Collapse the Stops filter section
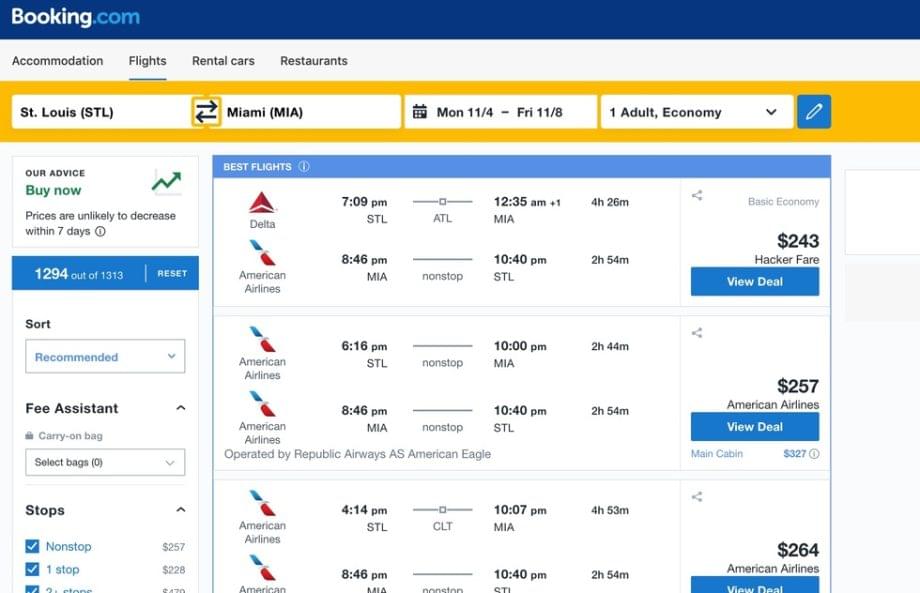 (x=181, y=510)
